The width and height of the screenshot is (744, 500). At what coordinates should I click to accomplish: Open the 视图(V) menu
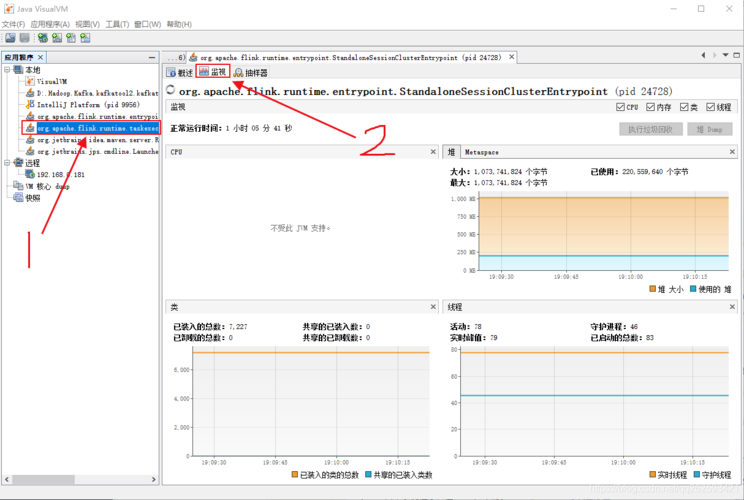[87, 24]
